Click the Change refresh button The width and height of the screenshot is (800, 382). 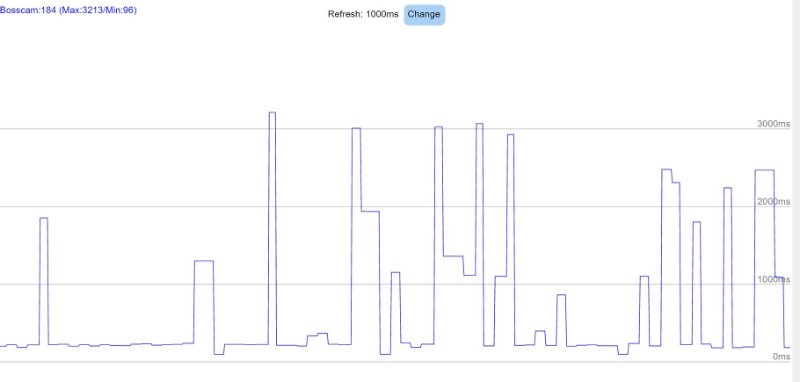(424, 15)
